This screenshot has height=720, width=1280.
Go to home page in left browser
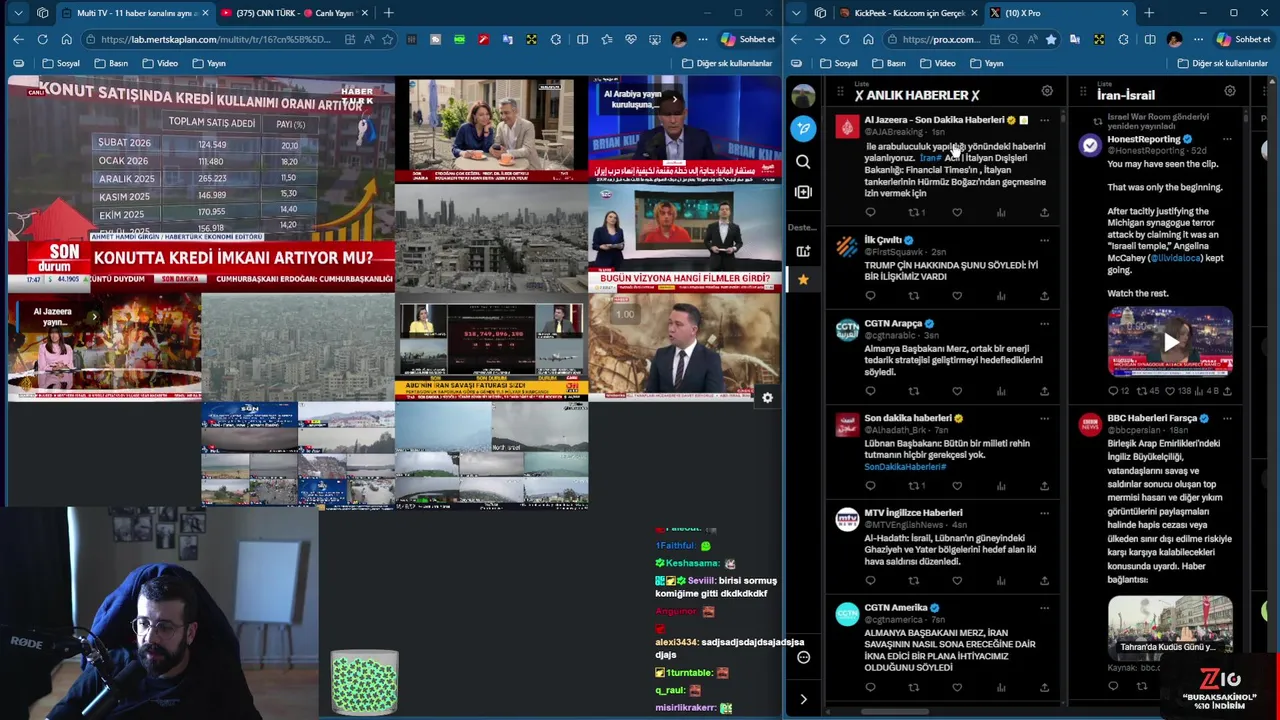coord(66,39)
